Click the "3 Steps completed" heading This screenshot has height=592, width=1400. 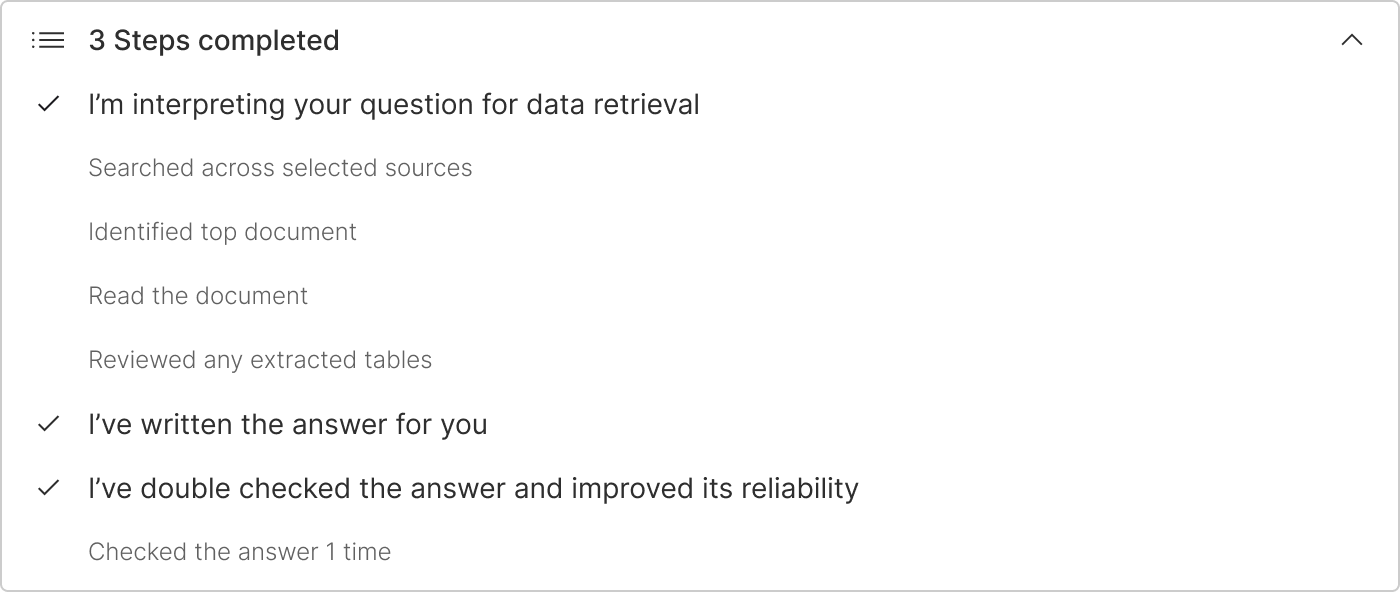[214, 41]
